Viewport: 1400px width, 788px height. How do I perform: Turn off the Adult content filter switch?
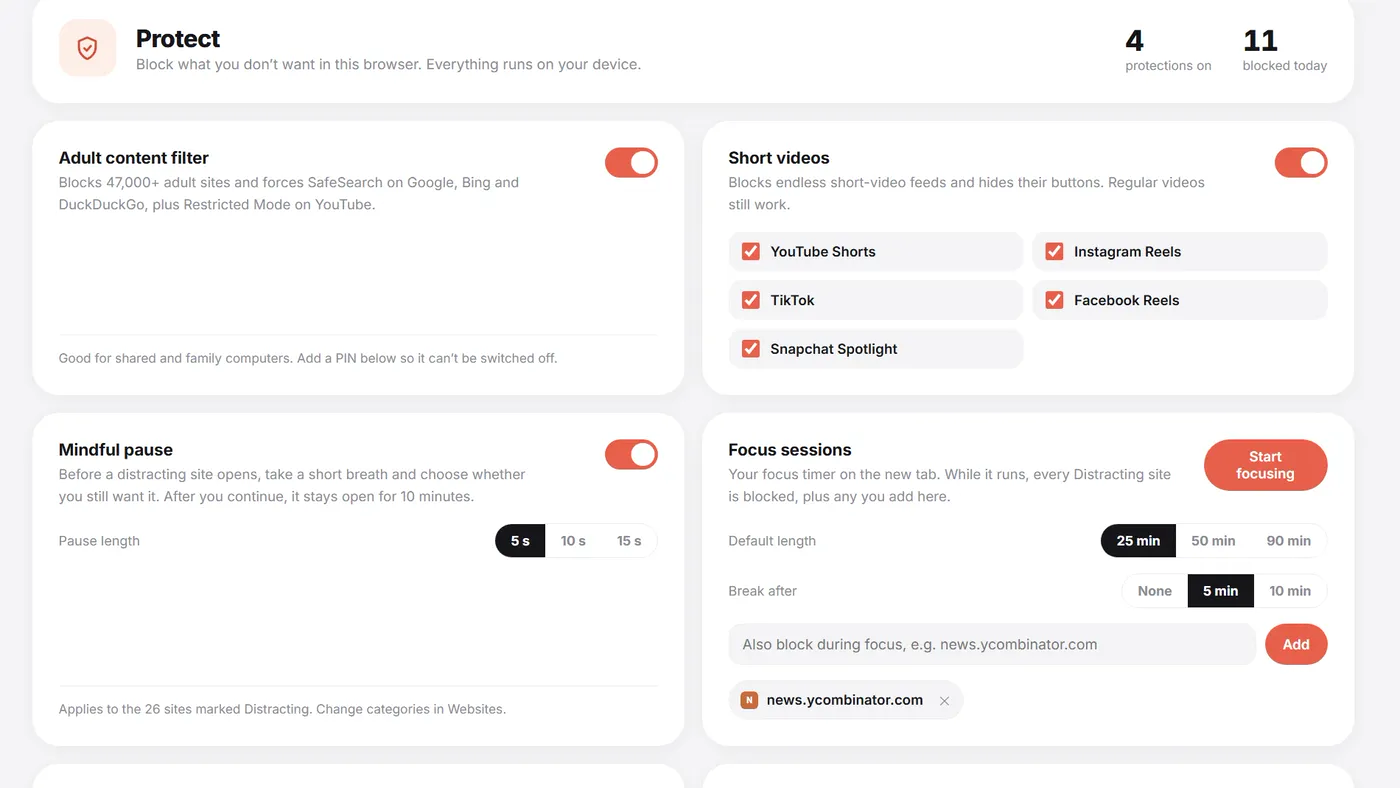631,163
